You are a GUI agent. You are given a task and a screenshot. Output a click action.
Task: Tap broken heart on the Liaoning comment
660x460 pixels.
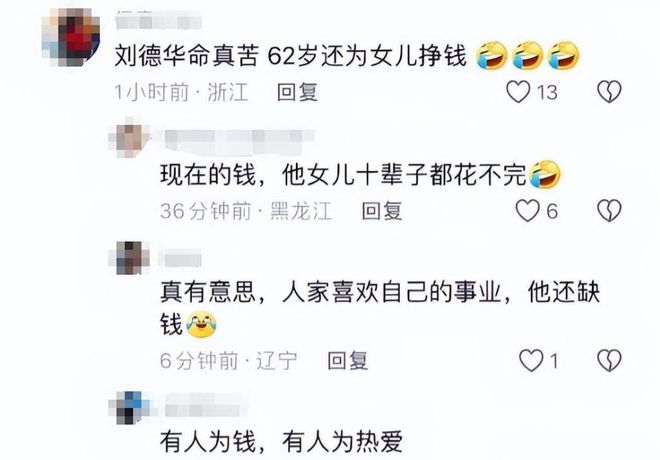609,361
